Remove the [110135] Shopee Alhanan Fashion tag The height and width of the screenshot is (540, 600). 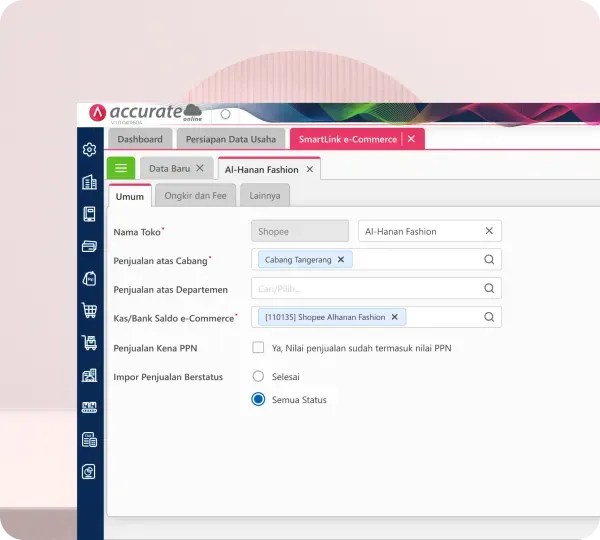[395, 317]
